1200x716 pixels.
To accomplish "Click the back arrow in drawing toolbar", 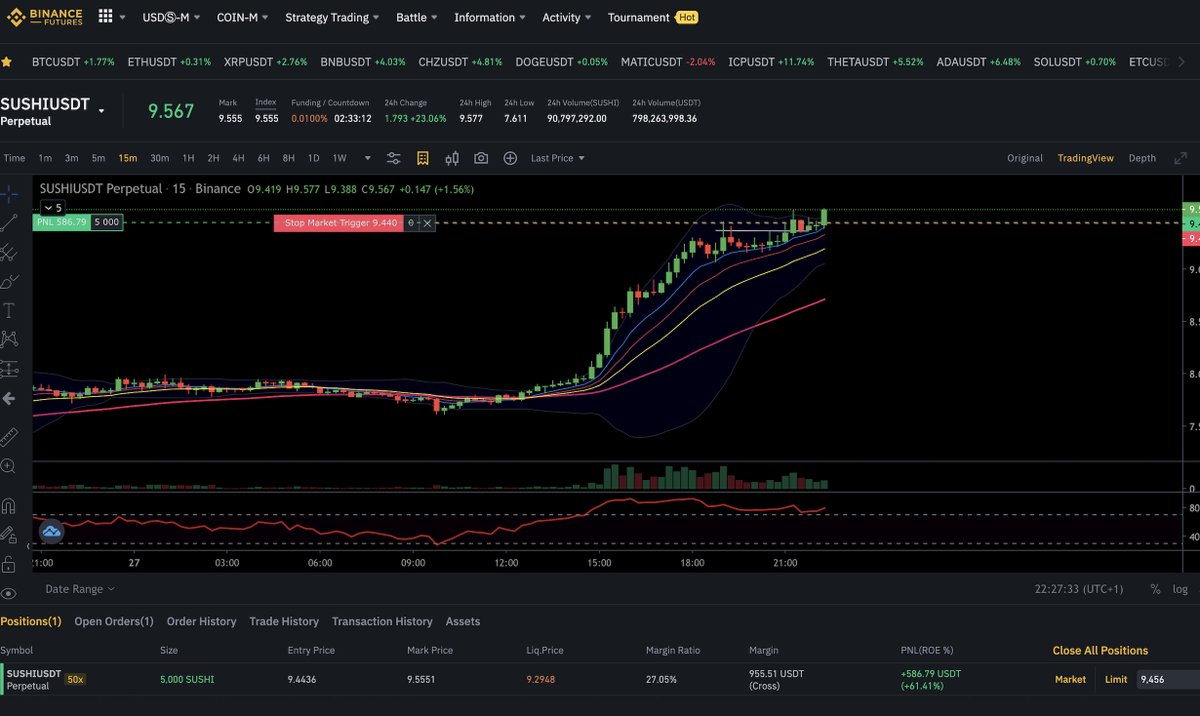I will [x=9, y=399].
